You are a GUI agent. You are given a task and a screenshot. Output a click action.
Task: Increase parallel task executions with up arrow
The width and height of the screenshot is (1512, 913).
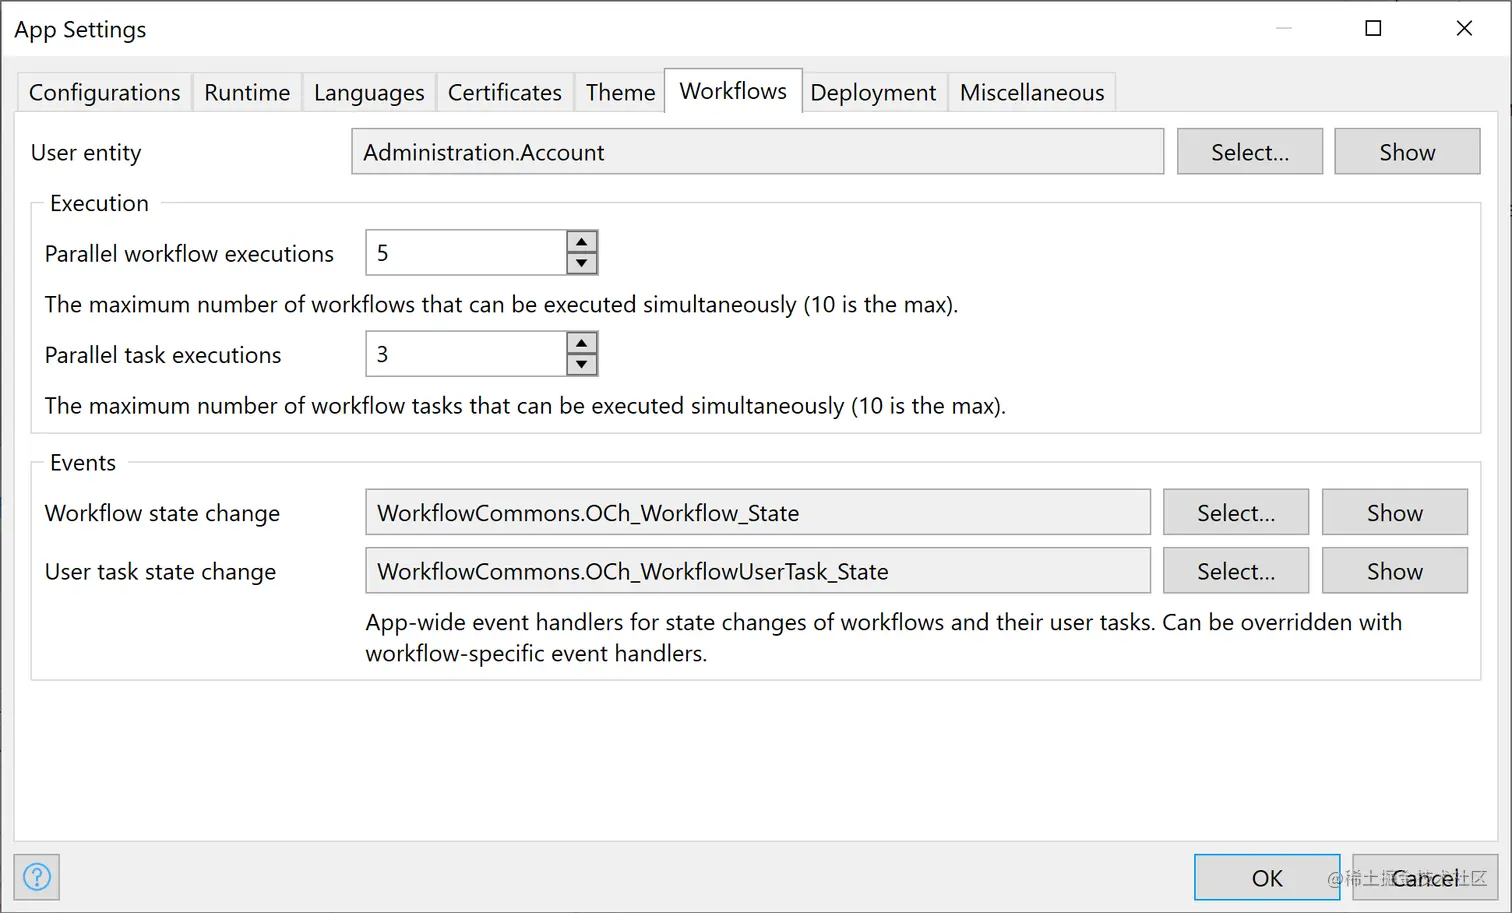pyautogui.click(x=581, y=343)
